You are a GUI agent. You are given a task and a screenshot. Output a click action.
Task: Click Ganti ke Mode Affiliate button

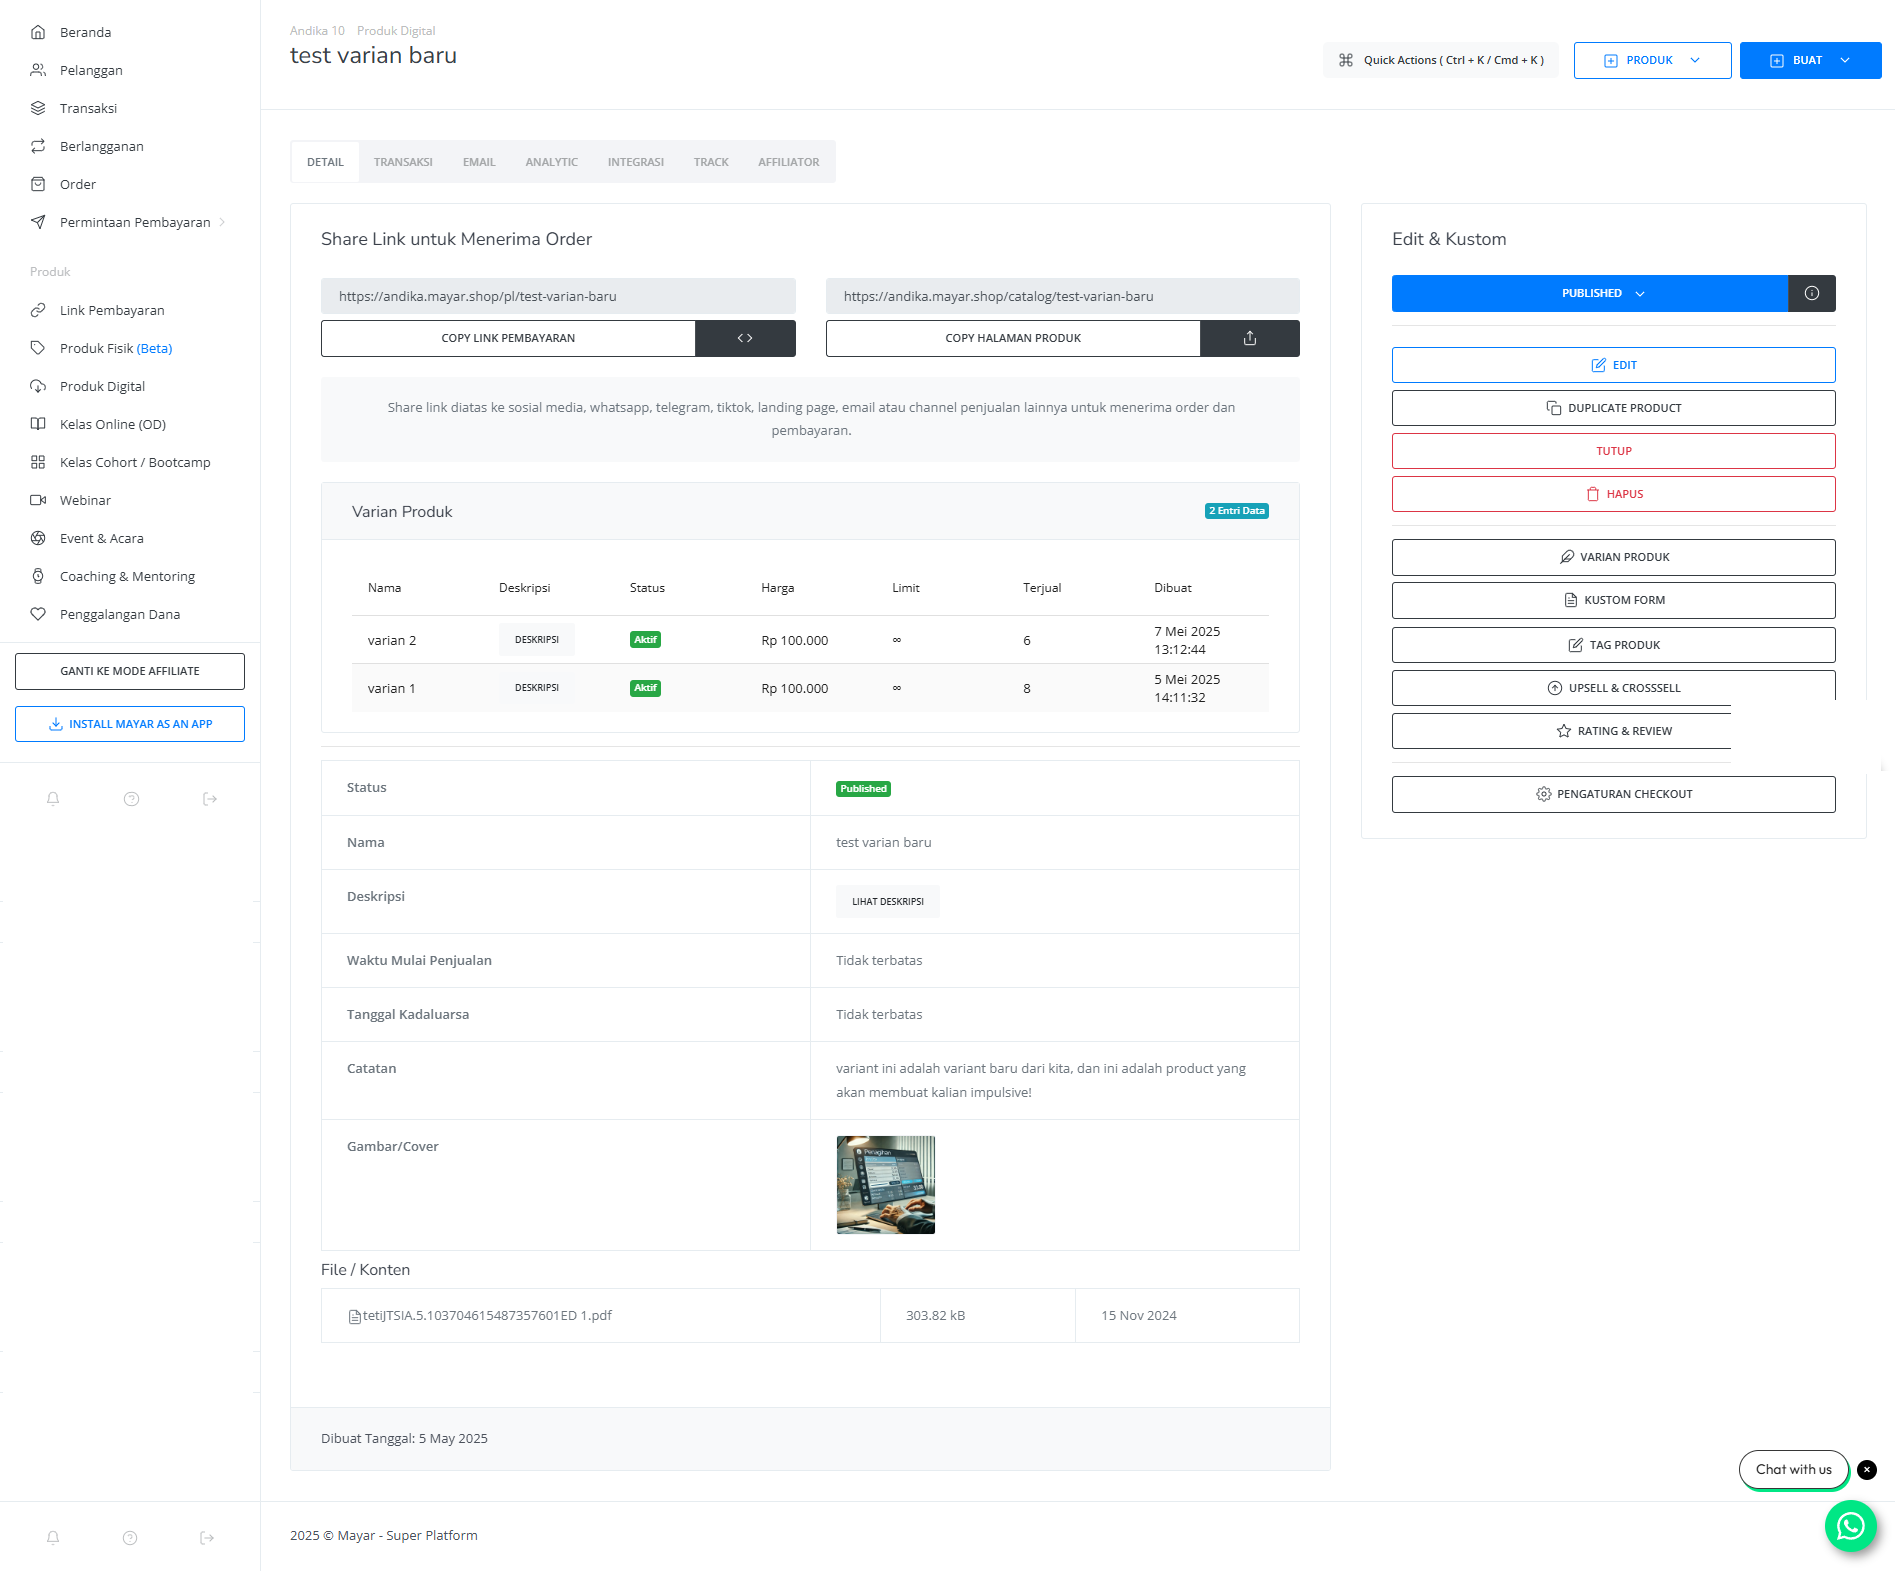tap(130, 671)
